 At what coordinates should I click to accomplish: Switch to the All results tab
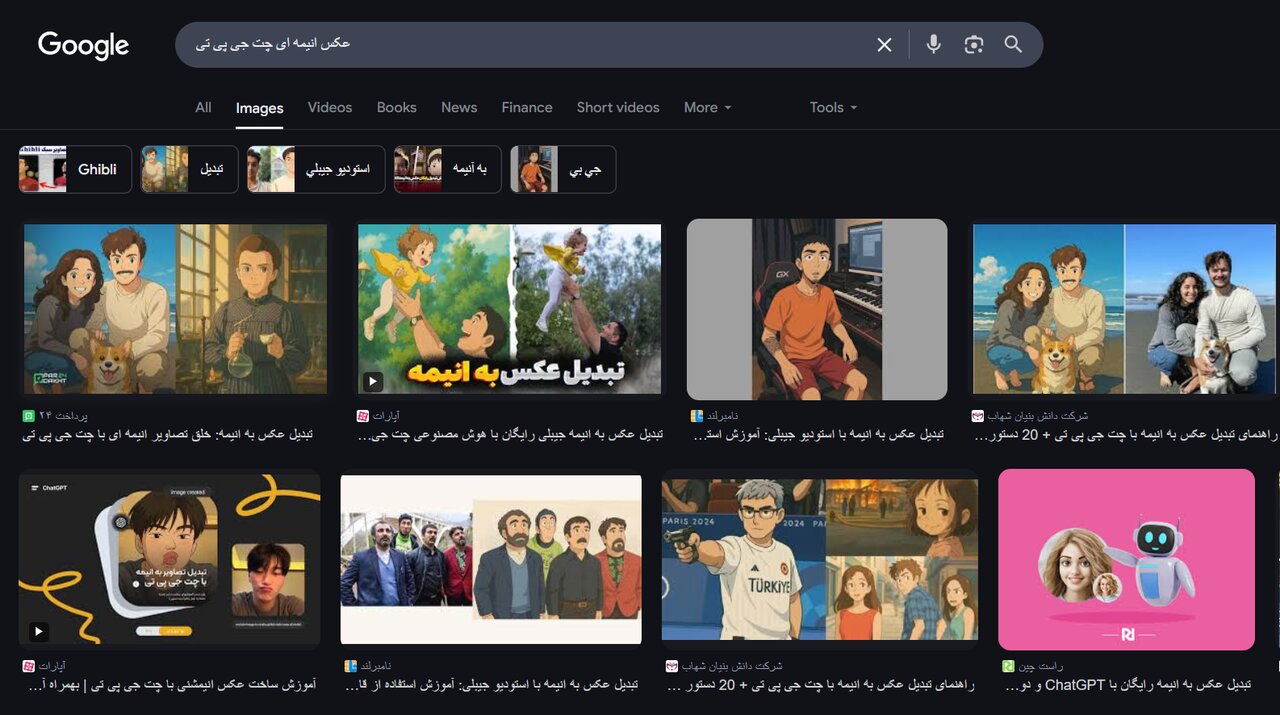point(203,107)
